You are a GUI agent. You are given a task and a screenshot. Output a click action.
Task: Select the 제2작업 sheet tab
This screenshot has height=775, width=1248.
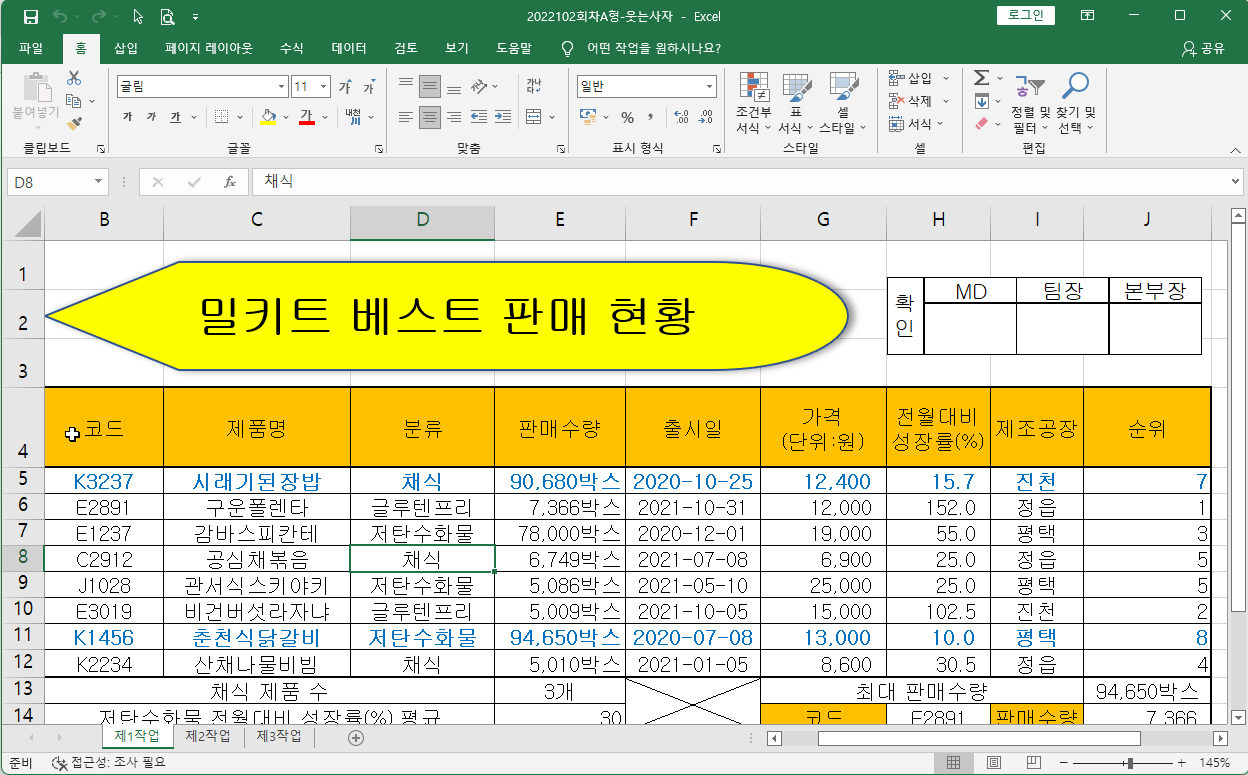point(208,737)
